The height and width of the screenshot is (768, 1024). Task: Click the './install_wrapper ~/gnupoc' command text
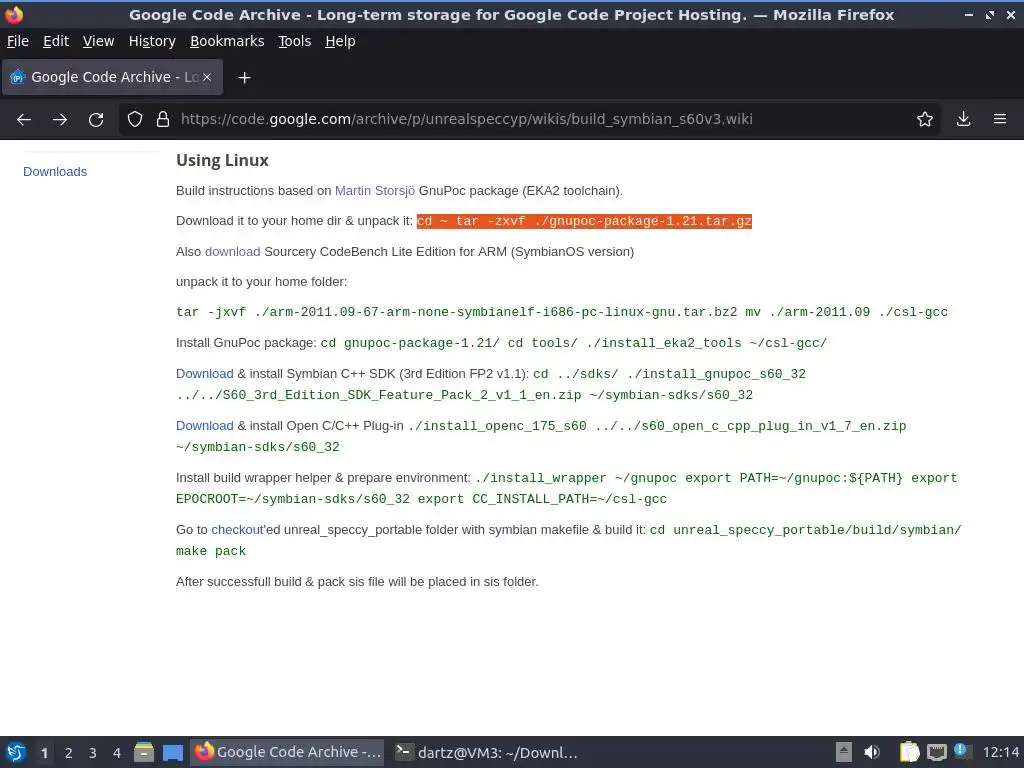pyautogui.click(x=576, y=478)
